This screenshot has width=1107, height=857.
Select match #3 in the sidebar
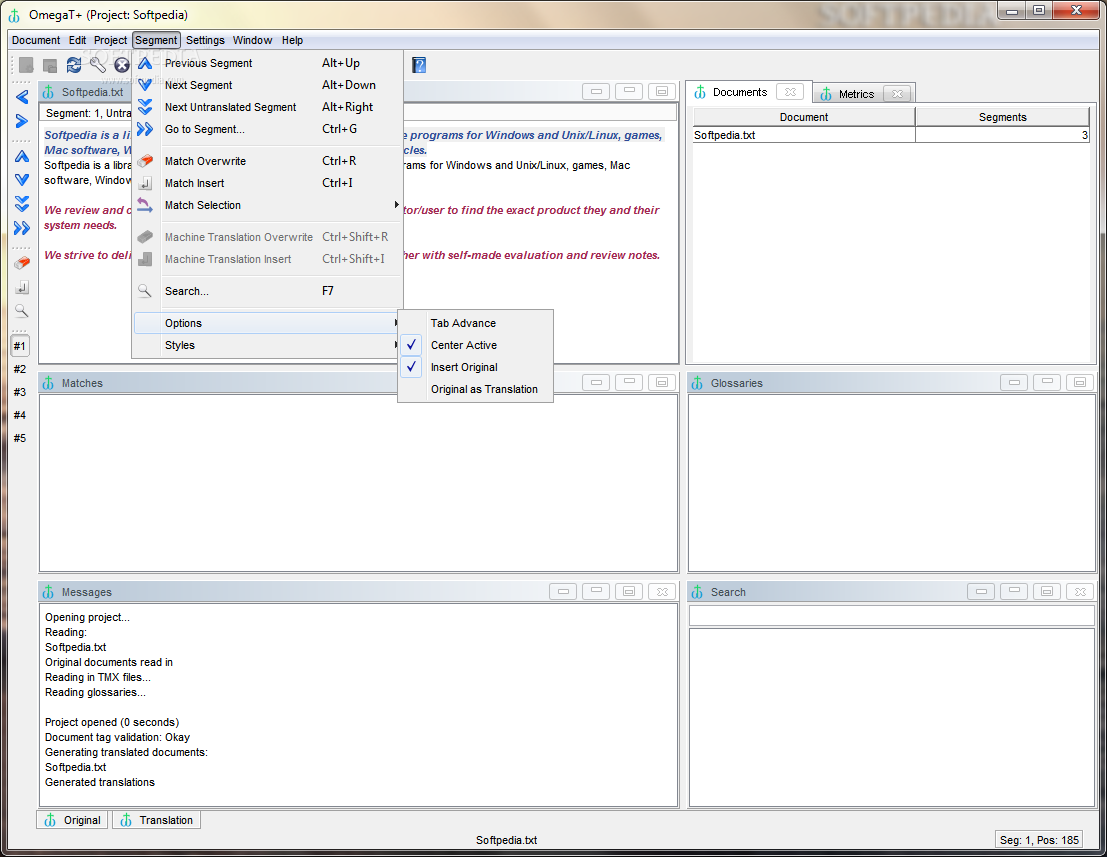(20, 392)
